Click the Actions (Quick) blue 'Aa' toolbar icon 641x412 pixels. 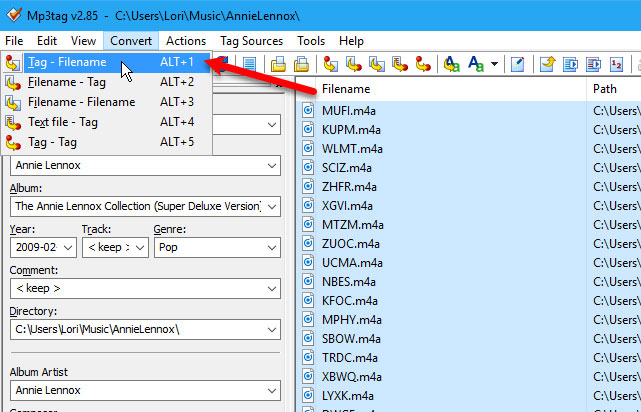coord(477,65)
